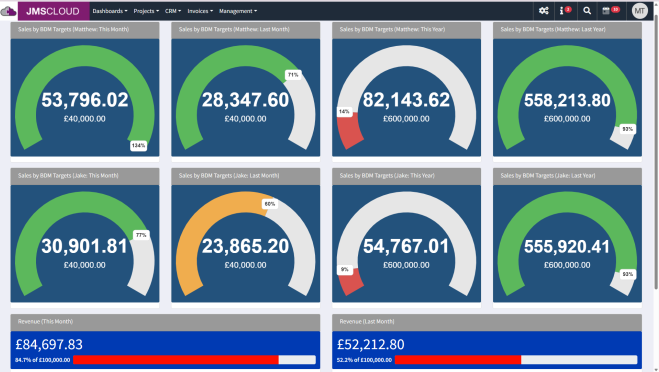Viewport: 659px width, 372px height.
Task: Open the settings gears icon
Action: pos(543,11)
